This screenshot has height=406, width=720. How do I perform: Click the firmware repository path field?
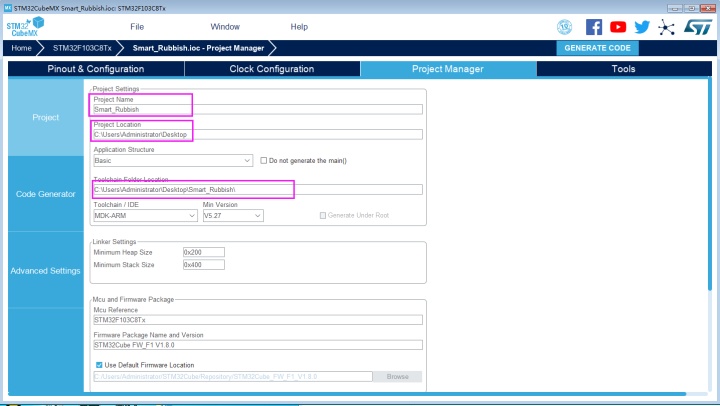(x=233, y=377)
